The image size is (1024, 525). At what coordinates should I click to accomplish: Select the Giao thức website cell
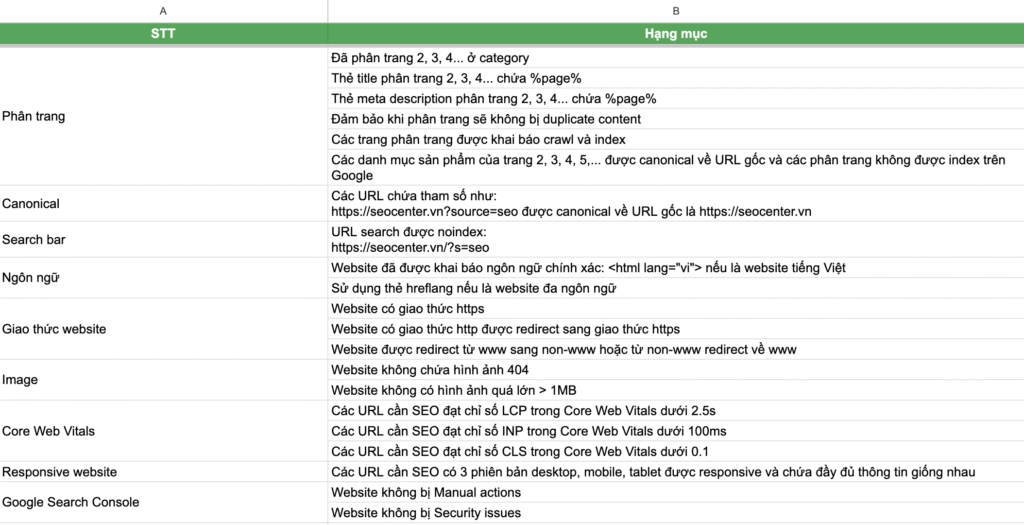[163, 329]
